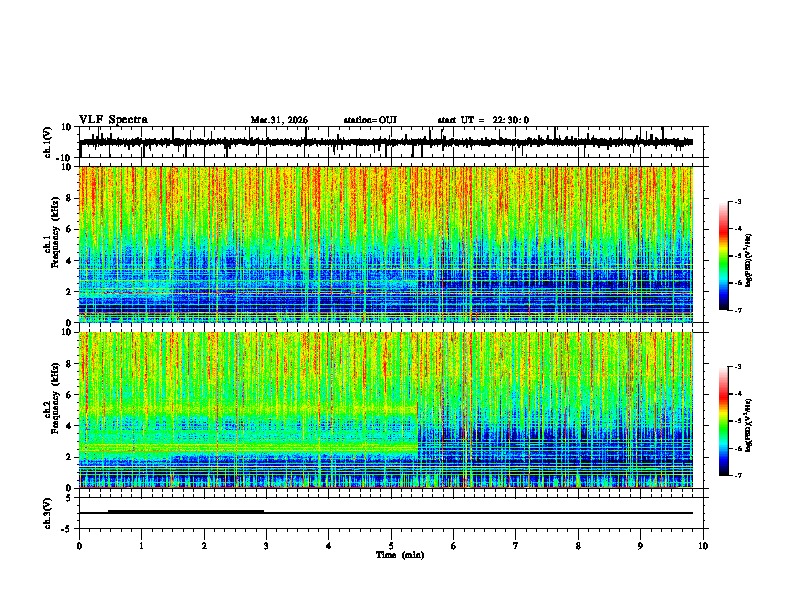The height and width of the screenshot is (612, 792).
Task: Click the ch.2 "Frequency (kHz)" axis label
Action: tap(55, 398)
